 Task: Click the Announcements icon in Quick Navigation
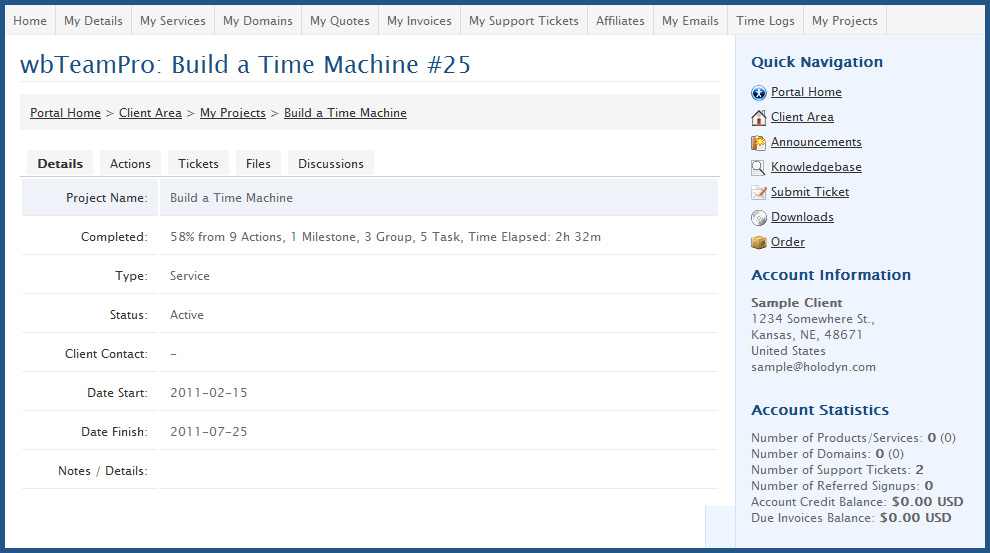click(758, 143)
